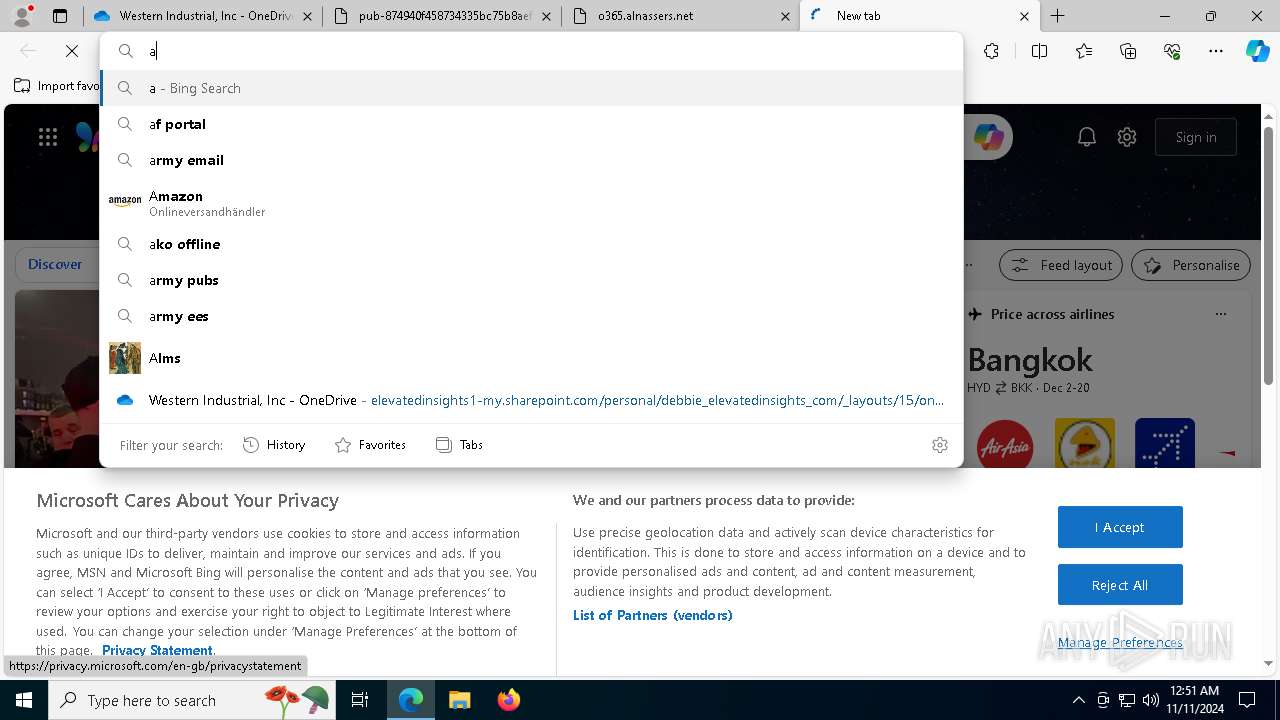1280x720 pixels.
Task: Select the 'army ees' suggestion
Action: (531, 316)
